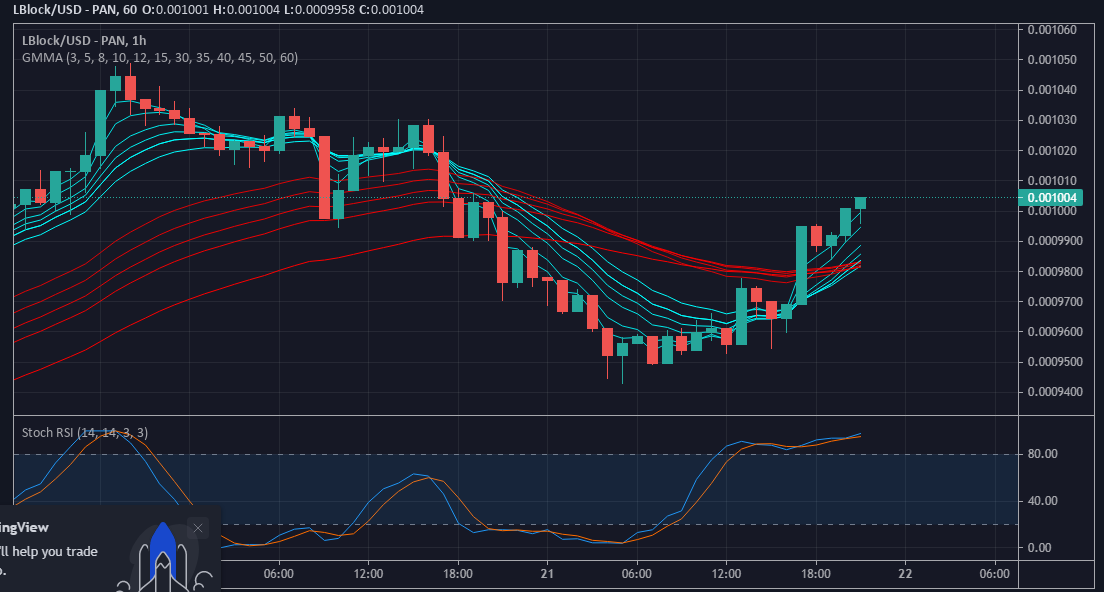Click the header open value O:0.001001
The image size is (1104, 592).
click(175, 10)
